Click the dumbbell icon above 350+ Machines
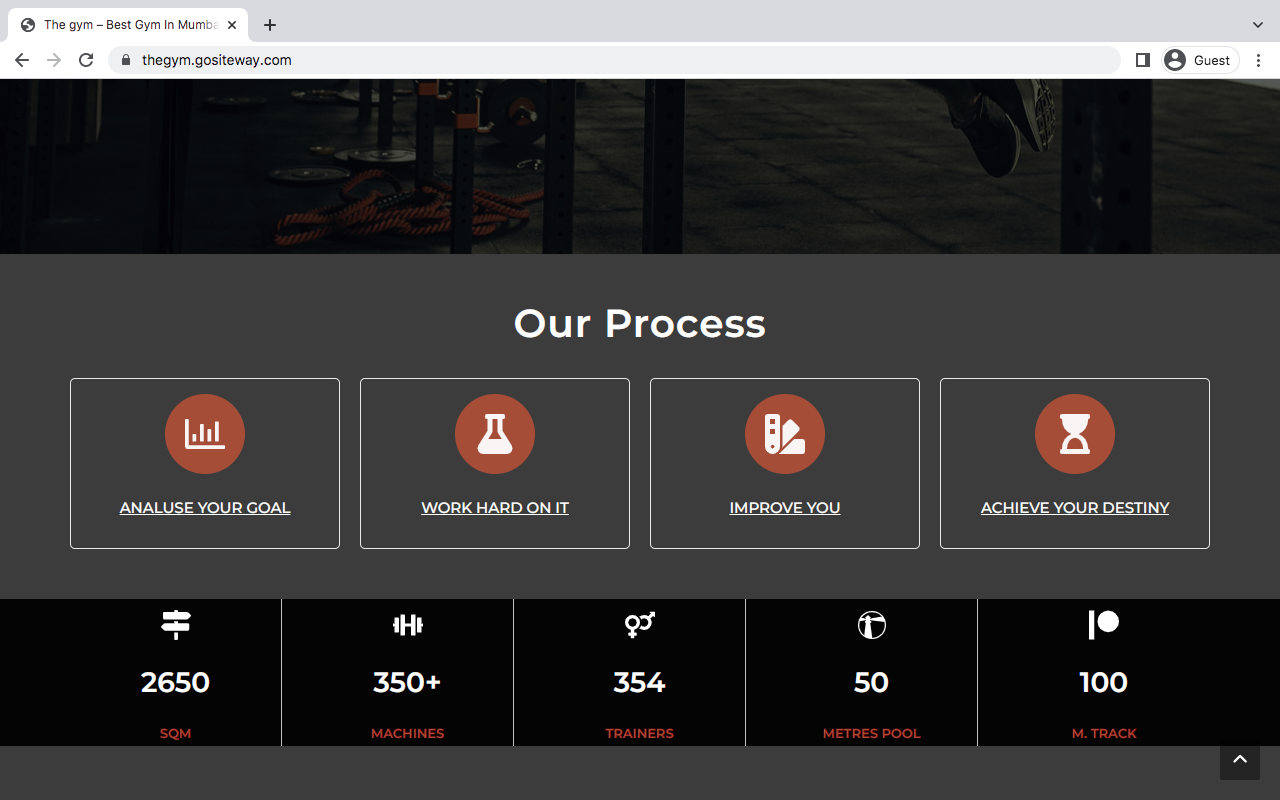This screenshot has height=800, width=1280. coord(408,625)
